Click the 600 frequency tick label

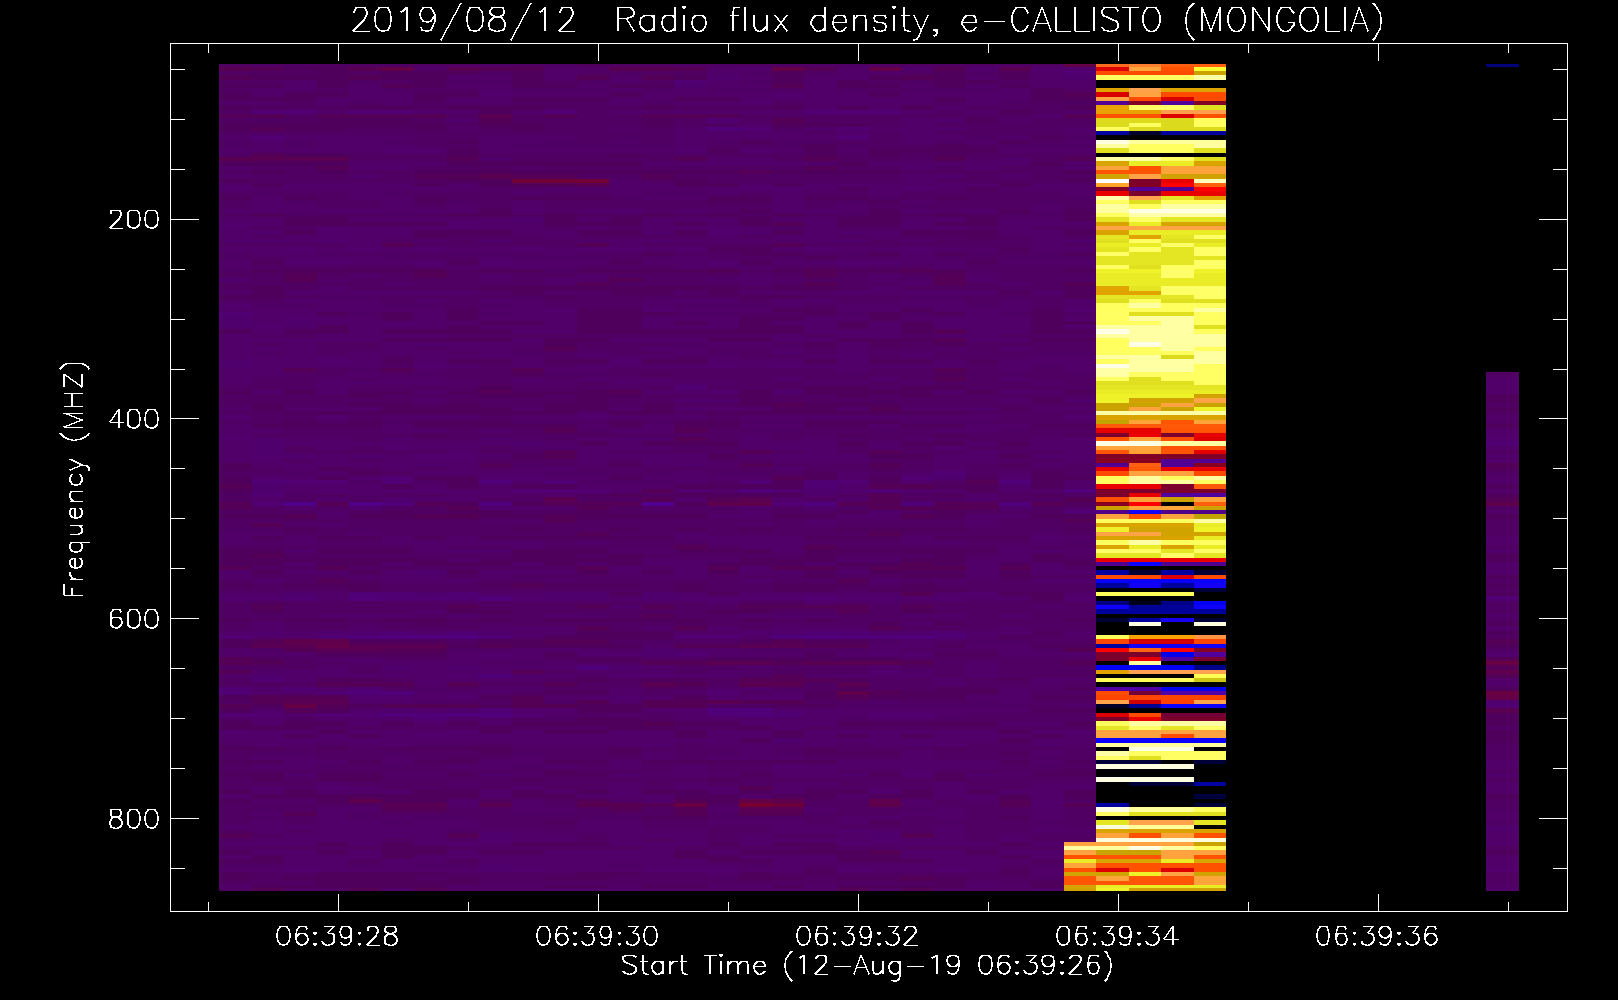click(x=134, y=619)
